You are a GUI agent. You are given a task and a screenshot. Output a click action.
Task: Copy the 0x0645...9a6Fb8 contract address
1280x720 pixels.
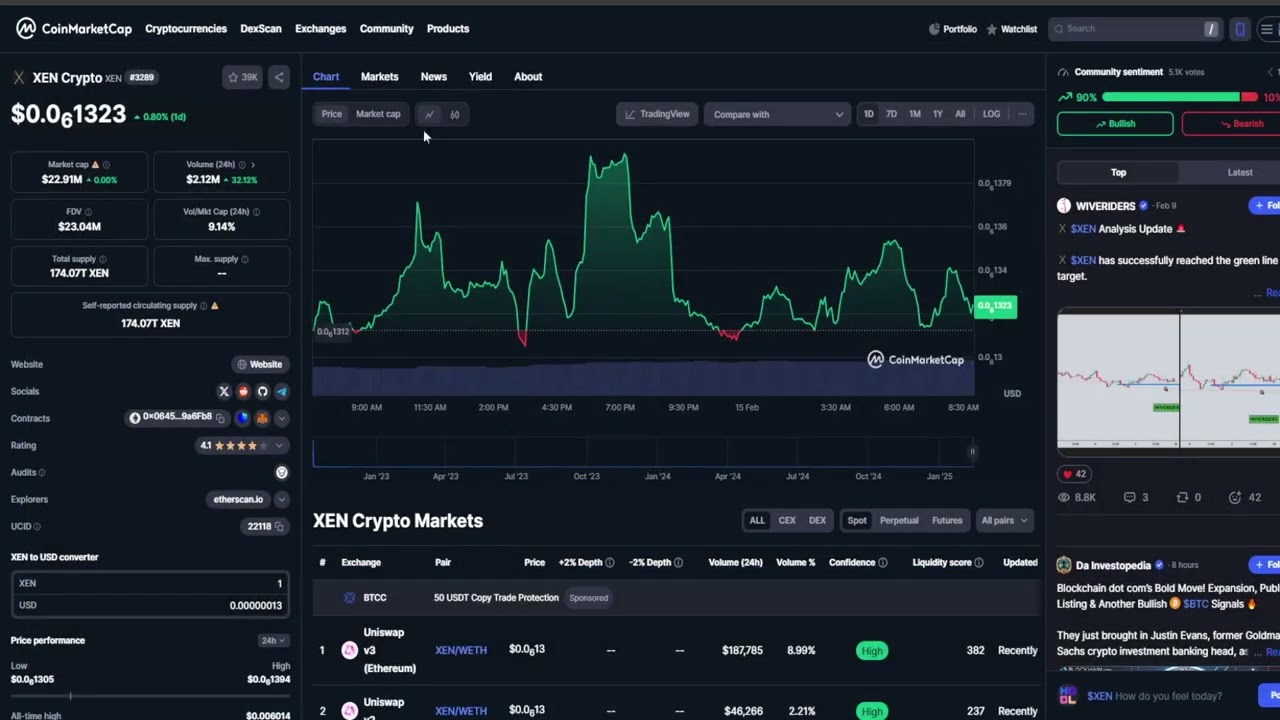(221, 418)
